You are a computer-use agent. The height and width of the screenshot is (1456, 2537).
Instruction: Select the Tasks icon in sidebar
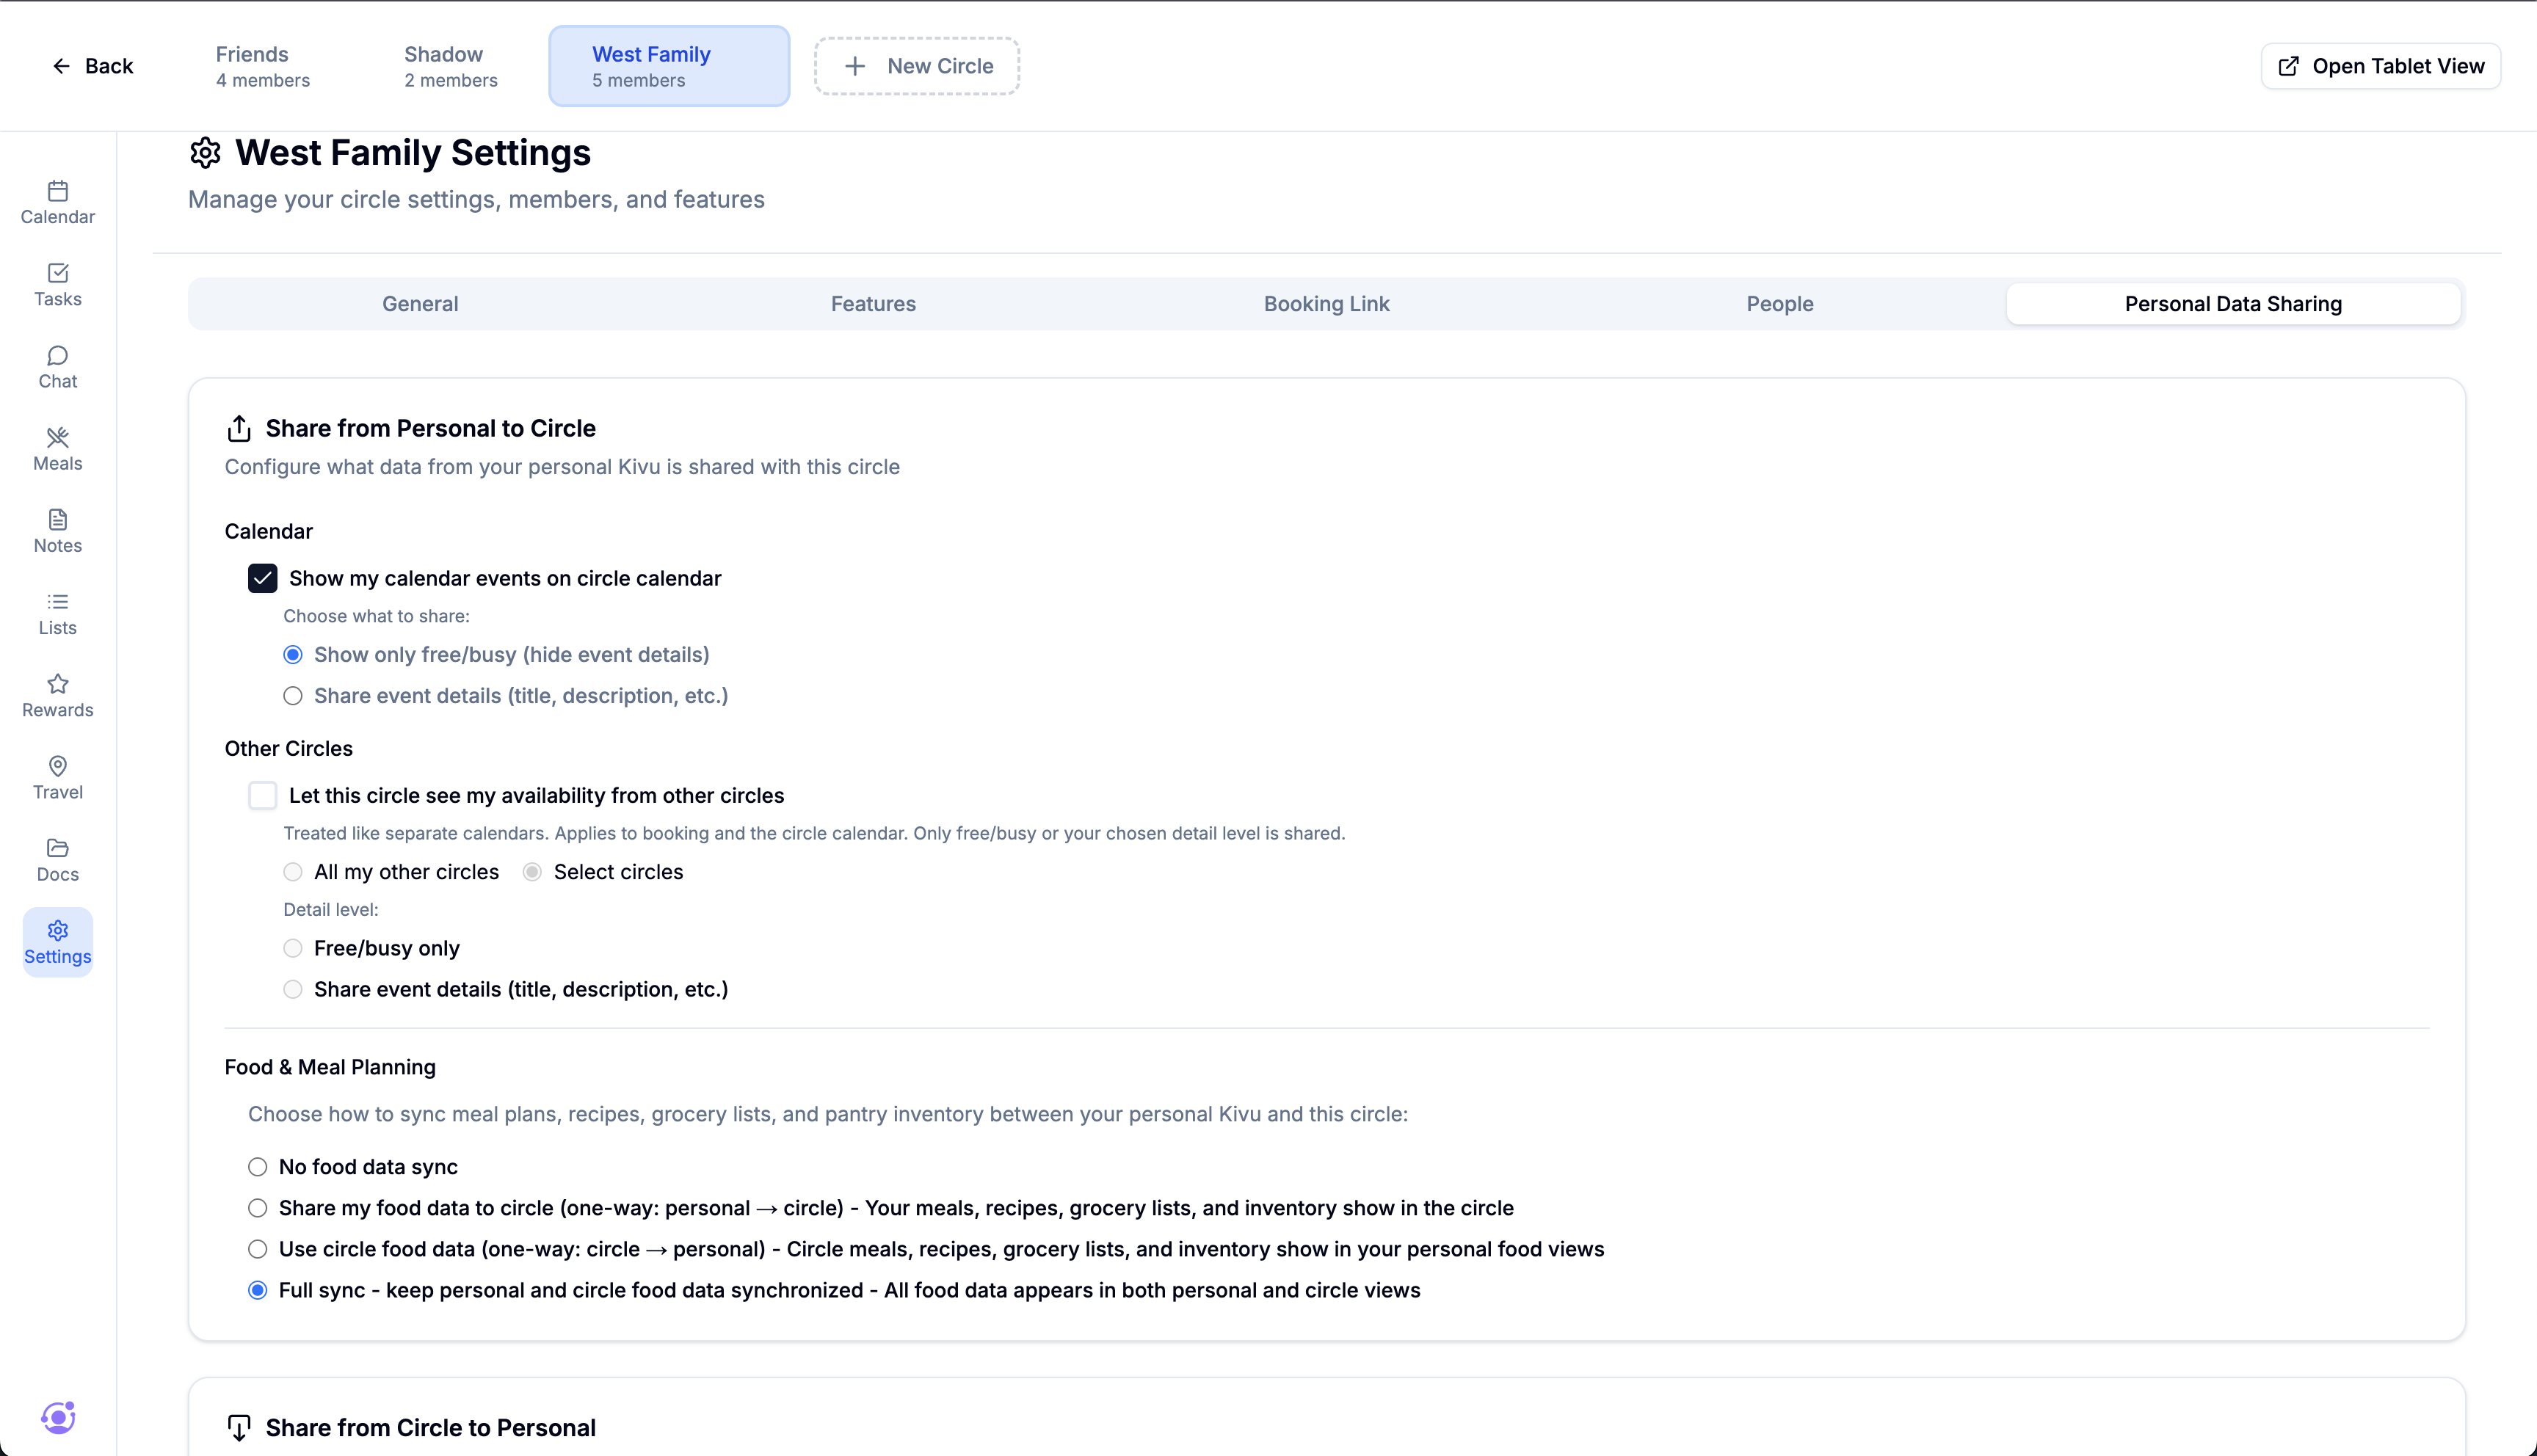click(x=57, y=286)
